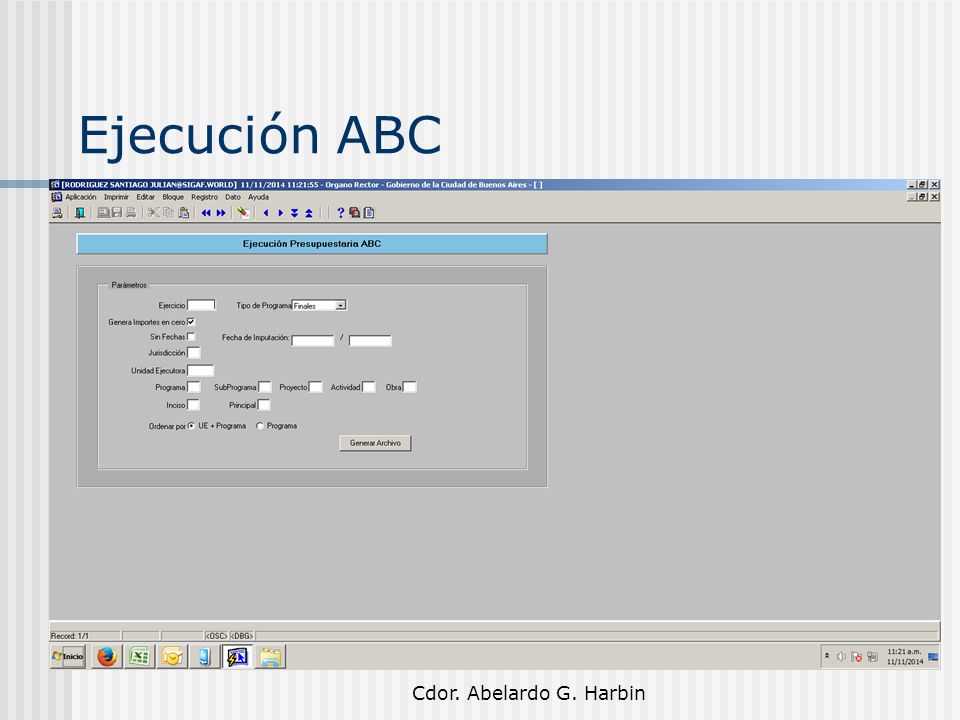
Task: Select UE + Programa sort option
Action: [x=192, y=426]
